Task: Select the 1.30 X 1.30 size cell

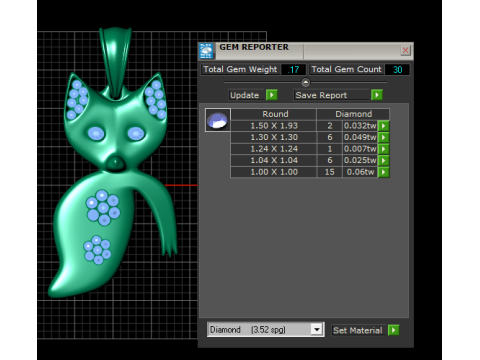Action: click(274, 137)
